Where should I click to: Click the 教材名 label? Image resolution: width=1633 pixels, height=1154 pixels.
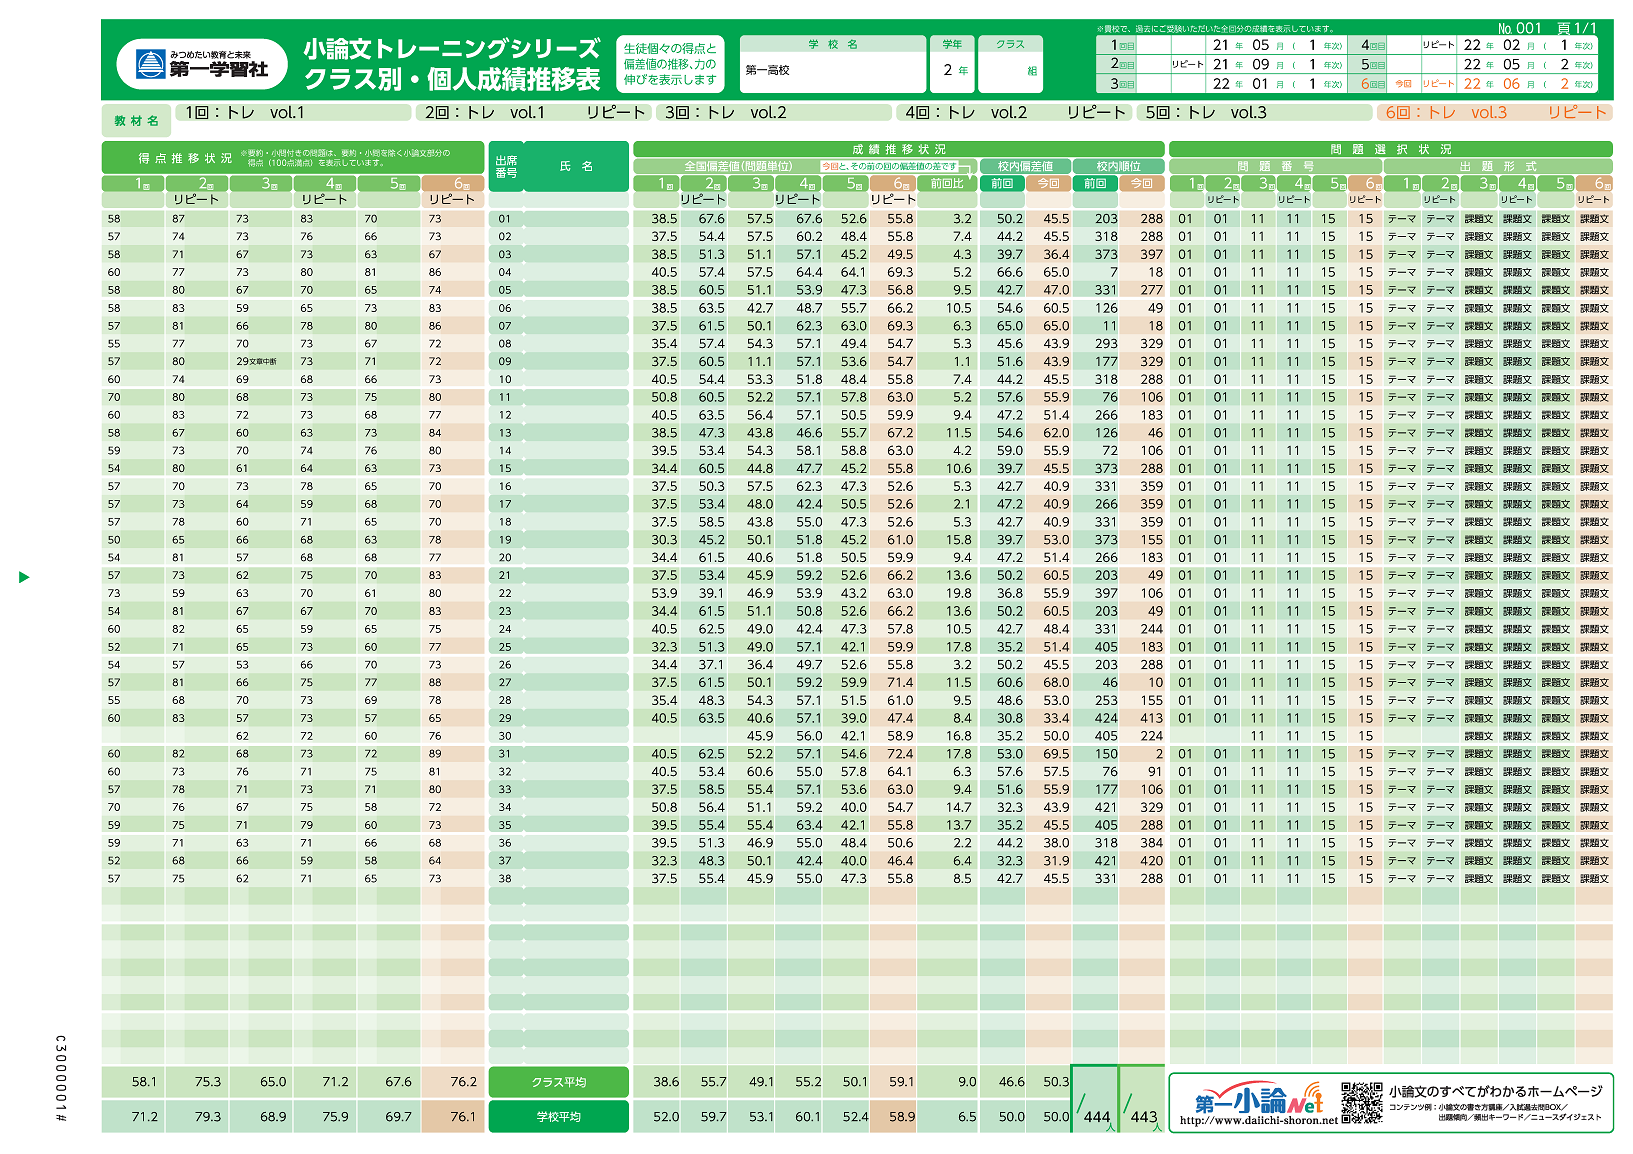tap(136, 121)
